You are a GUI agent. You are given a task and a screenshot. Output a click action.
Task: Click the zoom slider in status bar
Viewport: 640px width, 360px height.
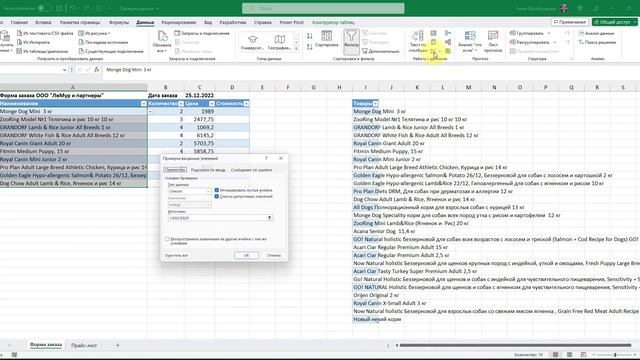click(615, 355)
